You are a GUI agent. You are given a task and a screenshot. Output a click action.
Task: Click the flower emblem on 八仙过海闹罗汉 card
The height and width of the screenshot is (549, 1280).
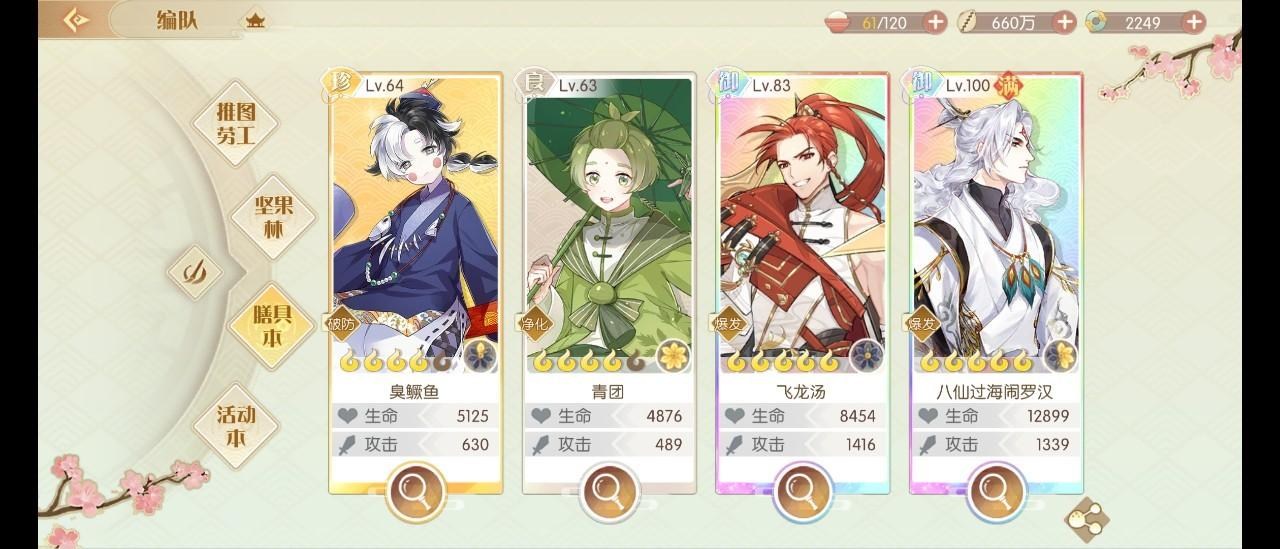[1061, 356]
